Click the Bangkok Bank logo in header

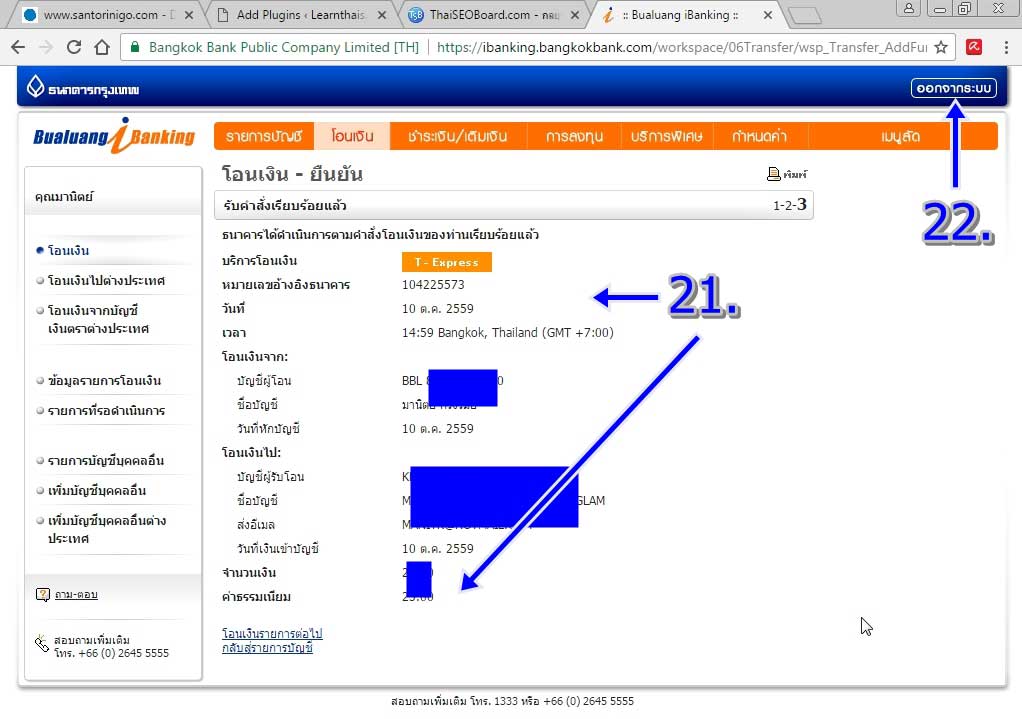click(x=83, y=87)
